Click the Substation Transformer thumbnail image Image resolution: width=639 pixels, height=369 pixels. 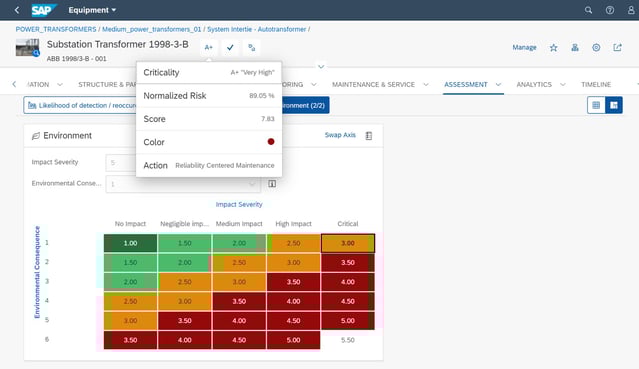pyautogui.click(x=27, y=48)
